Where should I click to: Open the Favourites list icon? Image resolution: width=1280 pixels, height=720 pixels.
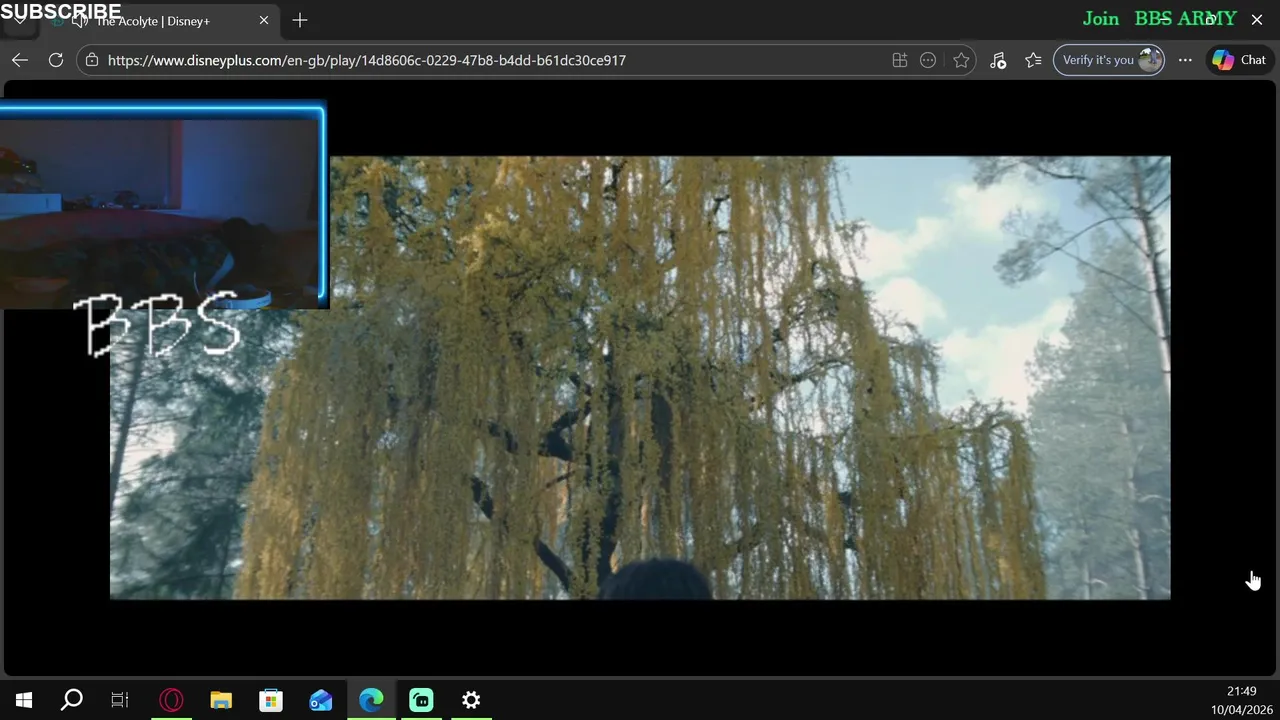[x=1033, y=60]
